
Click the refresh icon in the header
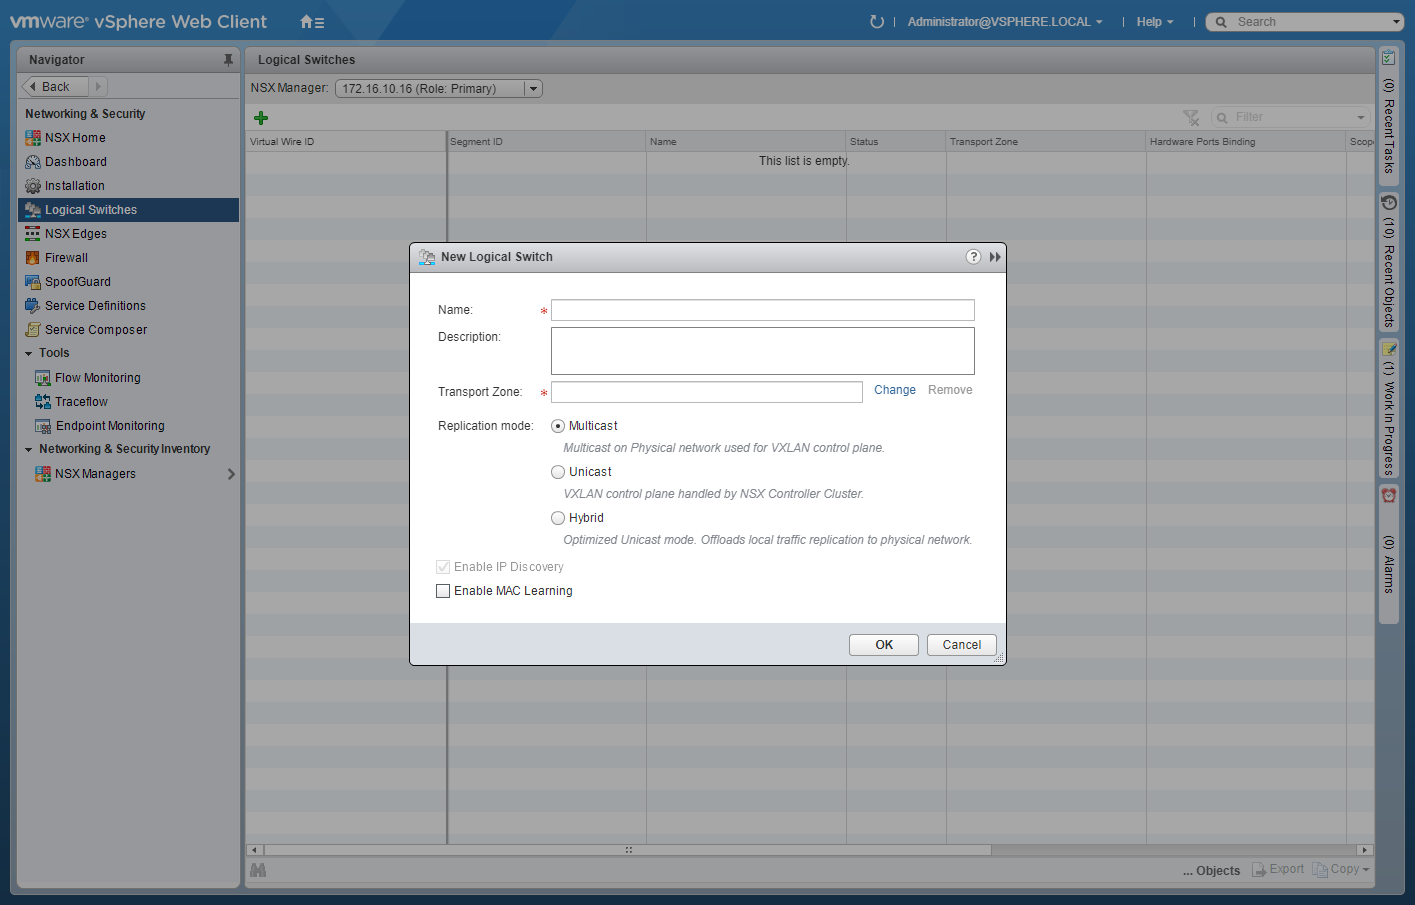[x=877, y=22]
